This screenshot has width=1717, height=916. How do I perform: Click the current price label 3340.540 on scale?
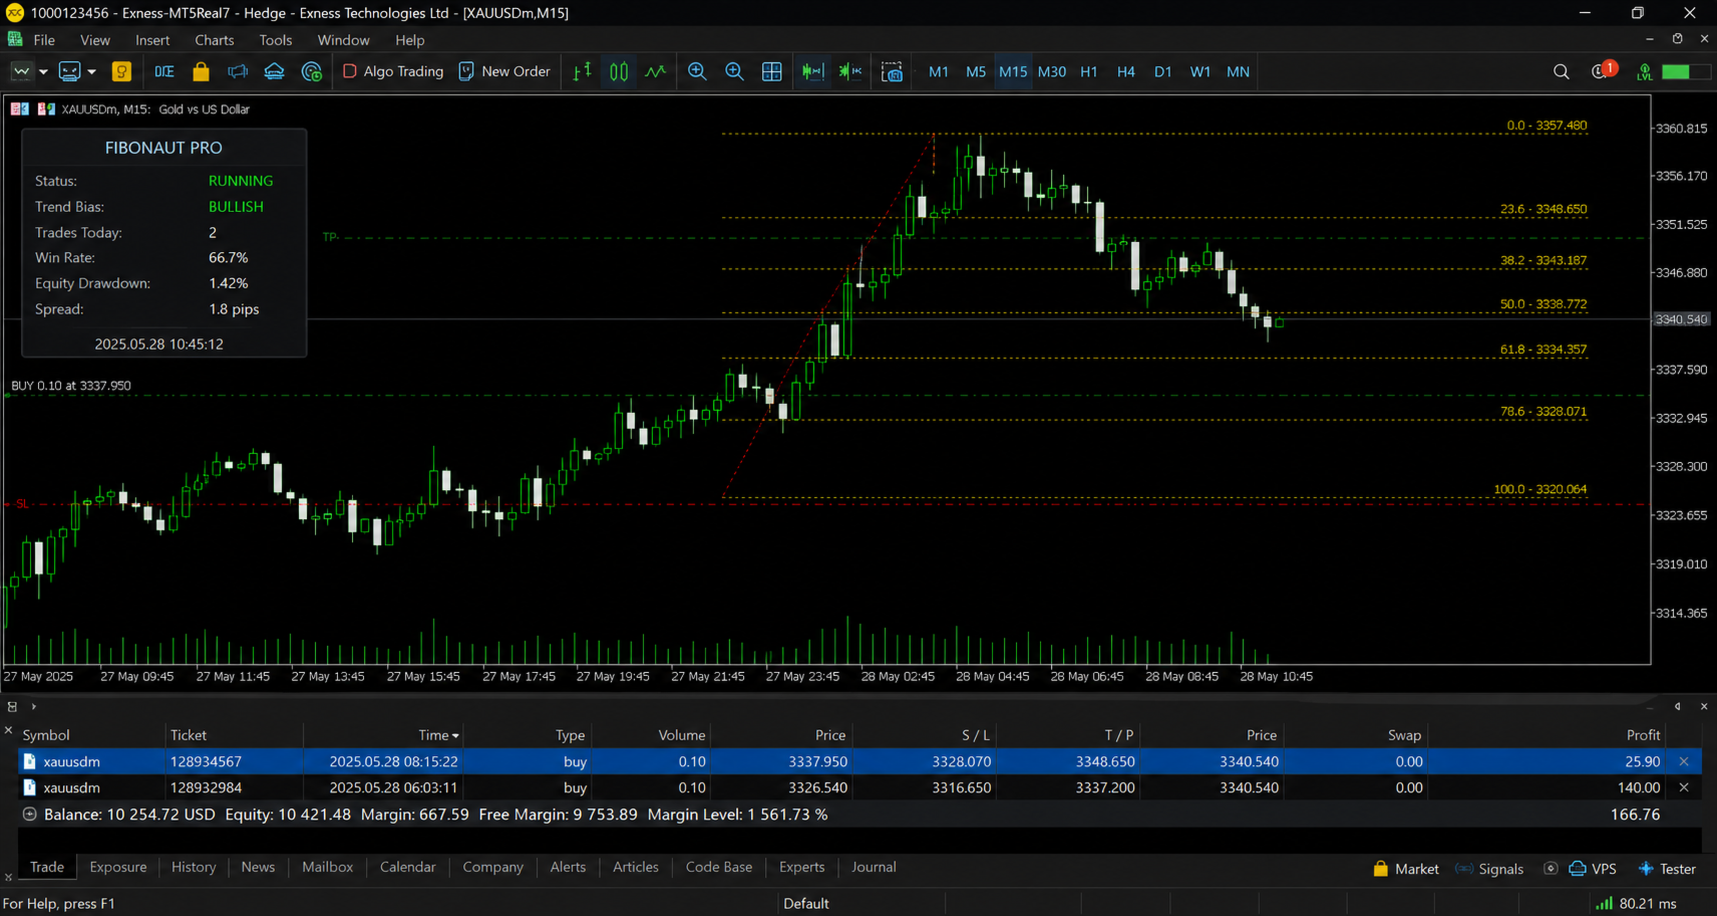[x=1681, y=319]
